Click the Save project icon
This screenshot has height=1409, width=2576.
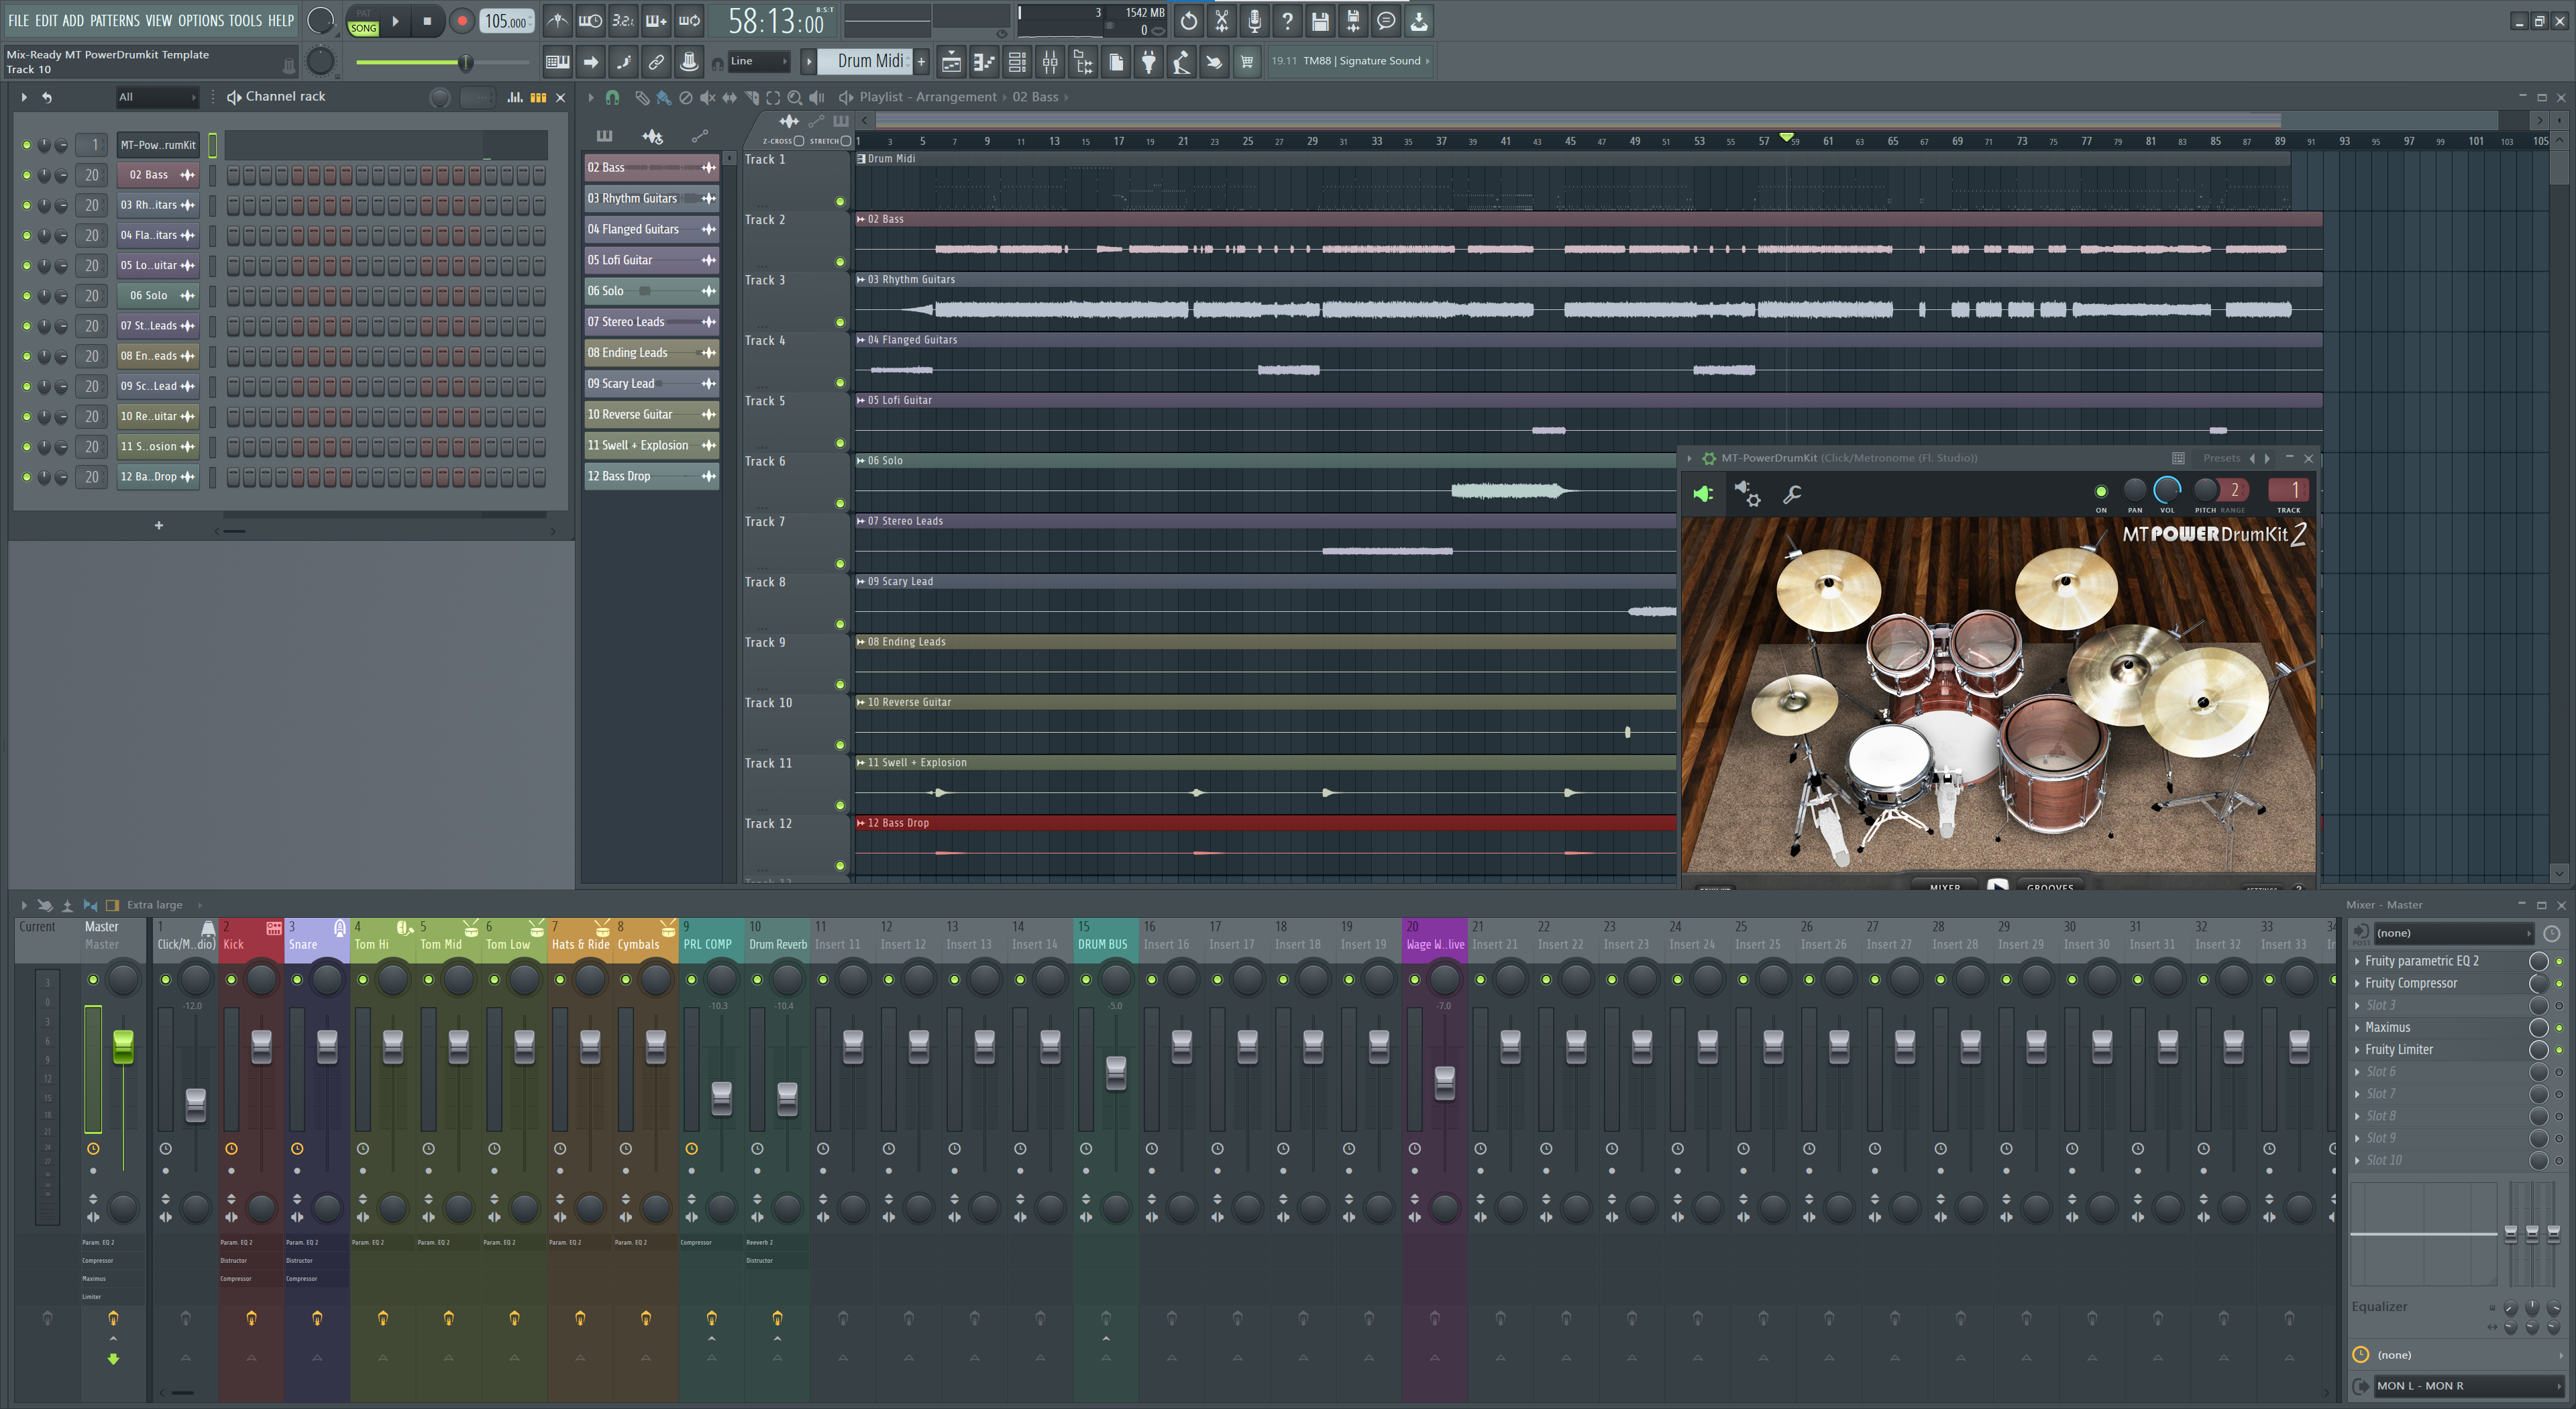(x=1320, y=21)
